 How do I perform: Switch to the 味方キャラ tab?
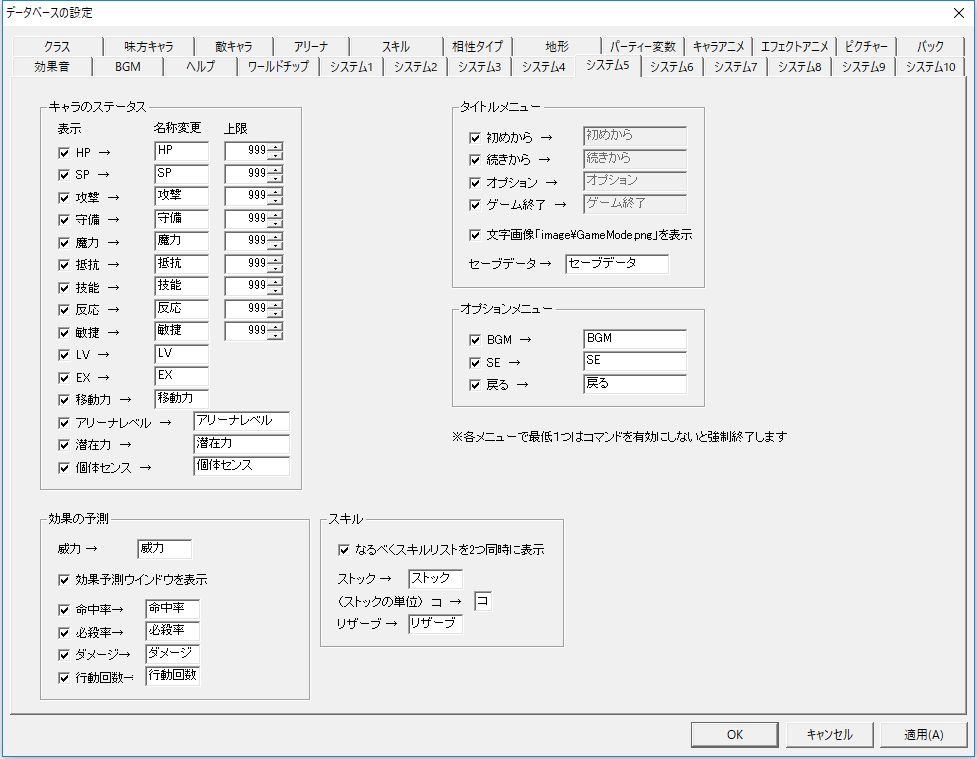pyautogui.click(x=148, y=47)
